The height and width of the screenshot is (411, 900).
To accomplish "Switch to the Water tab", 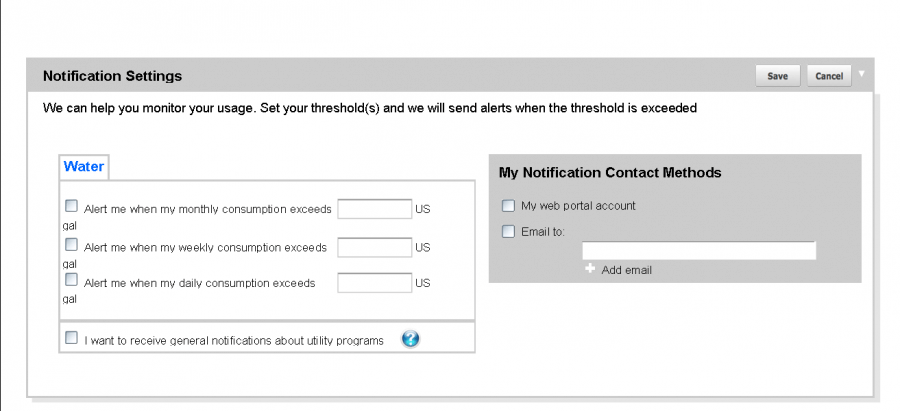I will click(84, 166).
